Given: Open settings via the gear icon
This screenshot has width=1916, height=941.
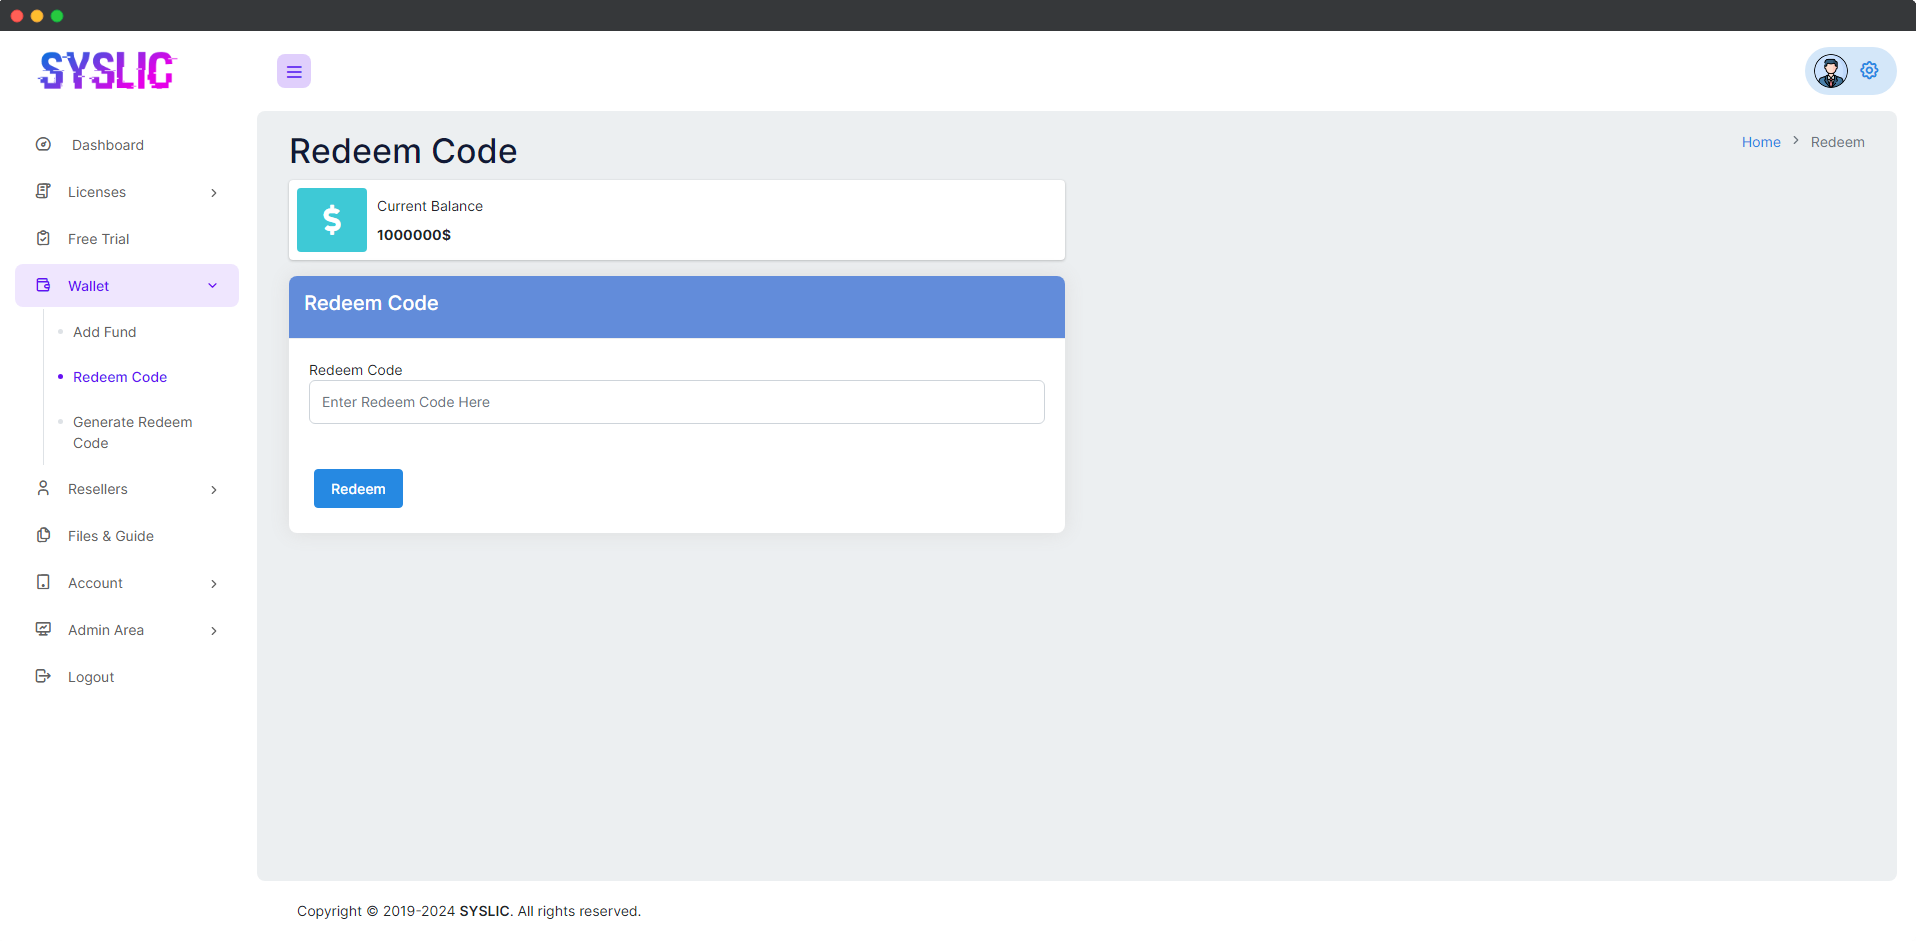Looking at the screenshot, I should click(x=1869, y=71).
